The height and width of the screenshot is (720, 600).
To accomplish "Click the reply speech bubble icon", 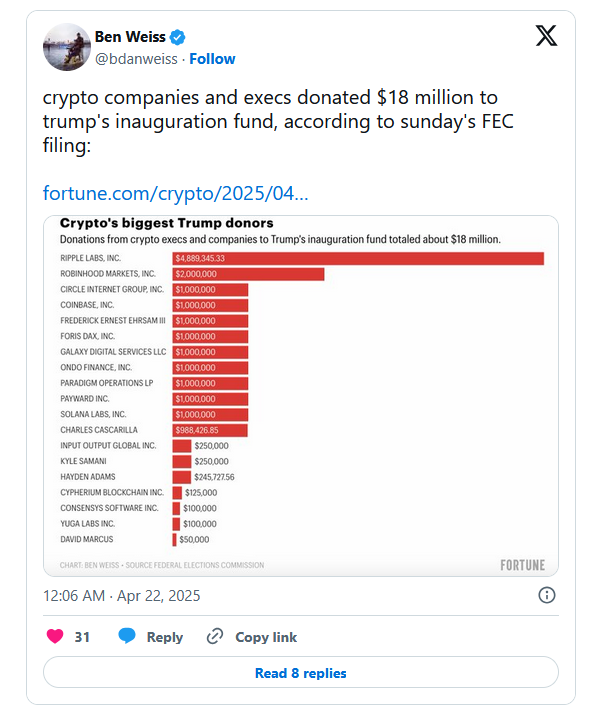I will point(127,636).
